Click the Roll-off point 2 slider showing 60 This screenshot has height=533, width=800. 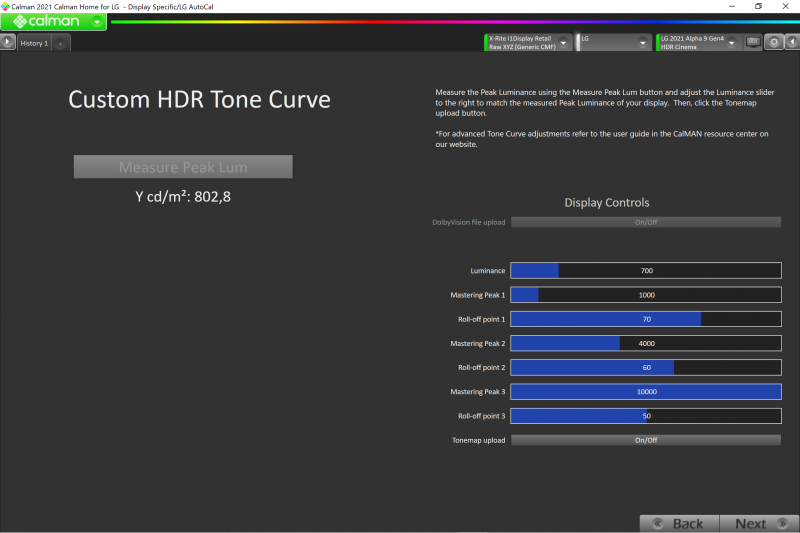[646, 367]
